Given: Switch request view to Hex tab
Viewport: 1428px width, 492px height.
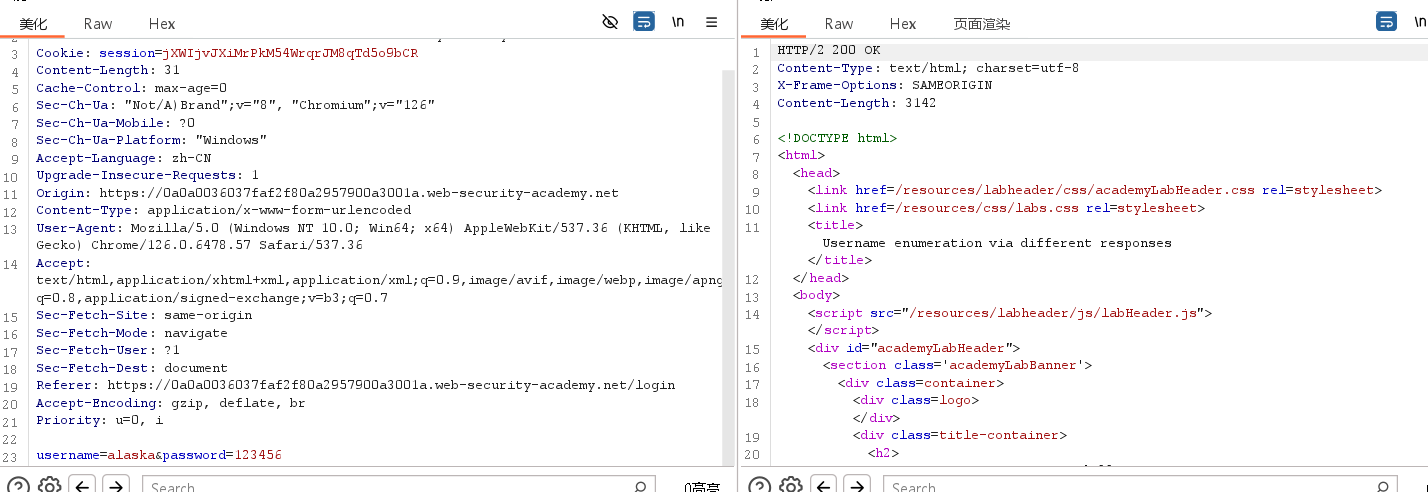Looking at the screenshot, I should coord(161,23).
